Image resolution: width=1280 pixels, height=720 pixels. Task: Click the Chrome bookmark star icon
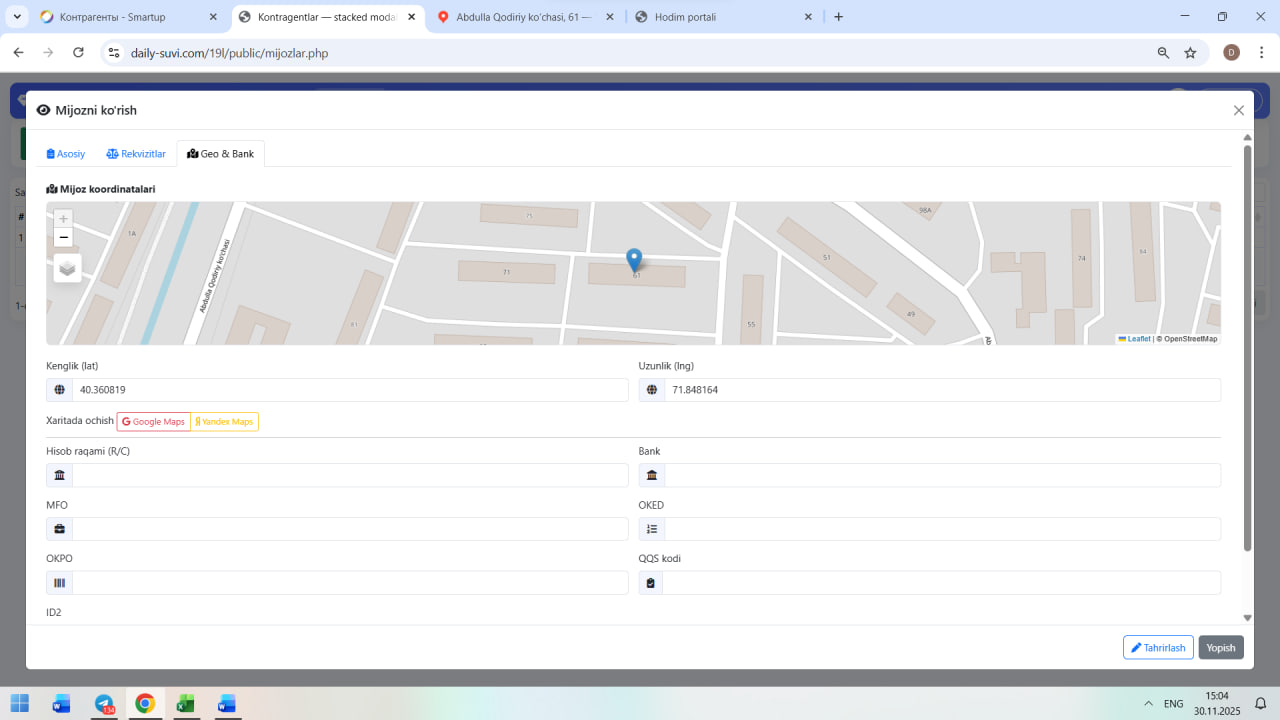[1190, 53]
